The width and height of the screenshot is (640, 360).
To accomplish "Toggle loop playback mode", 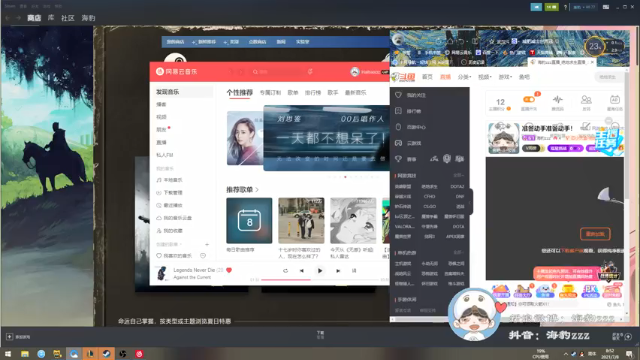I will point(285,271).
